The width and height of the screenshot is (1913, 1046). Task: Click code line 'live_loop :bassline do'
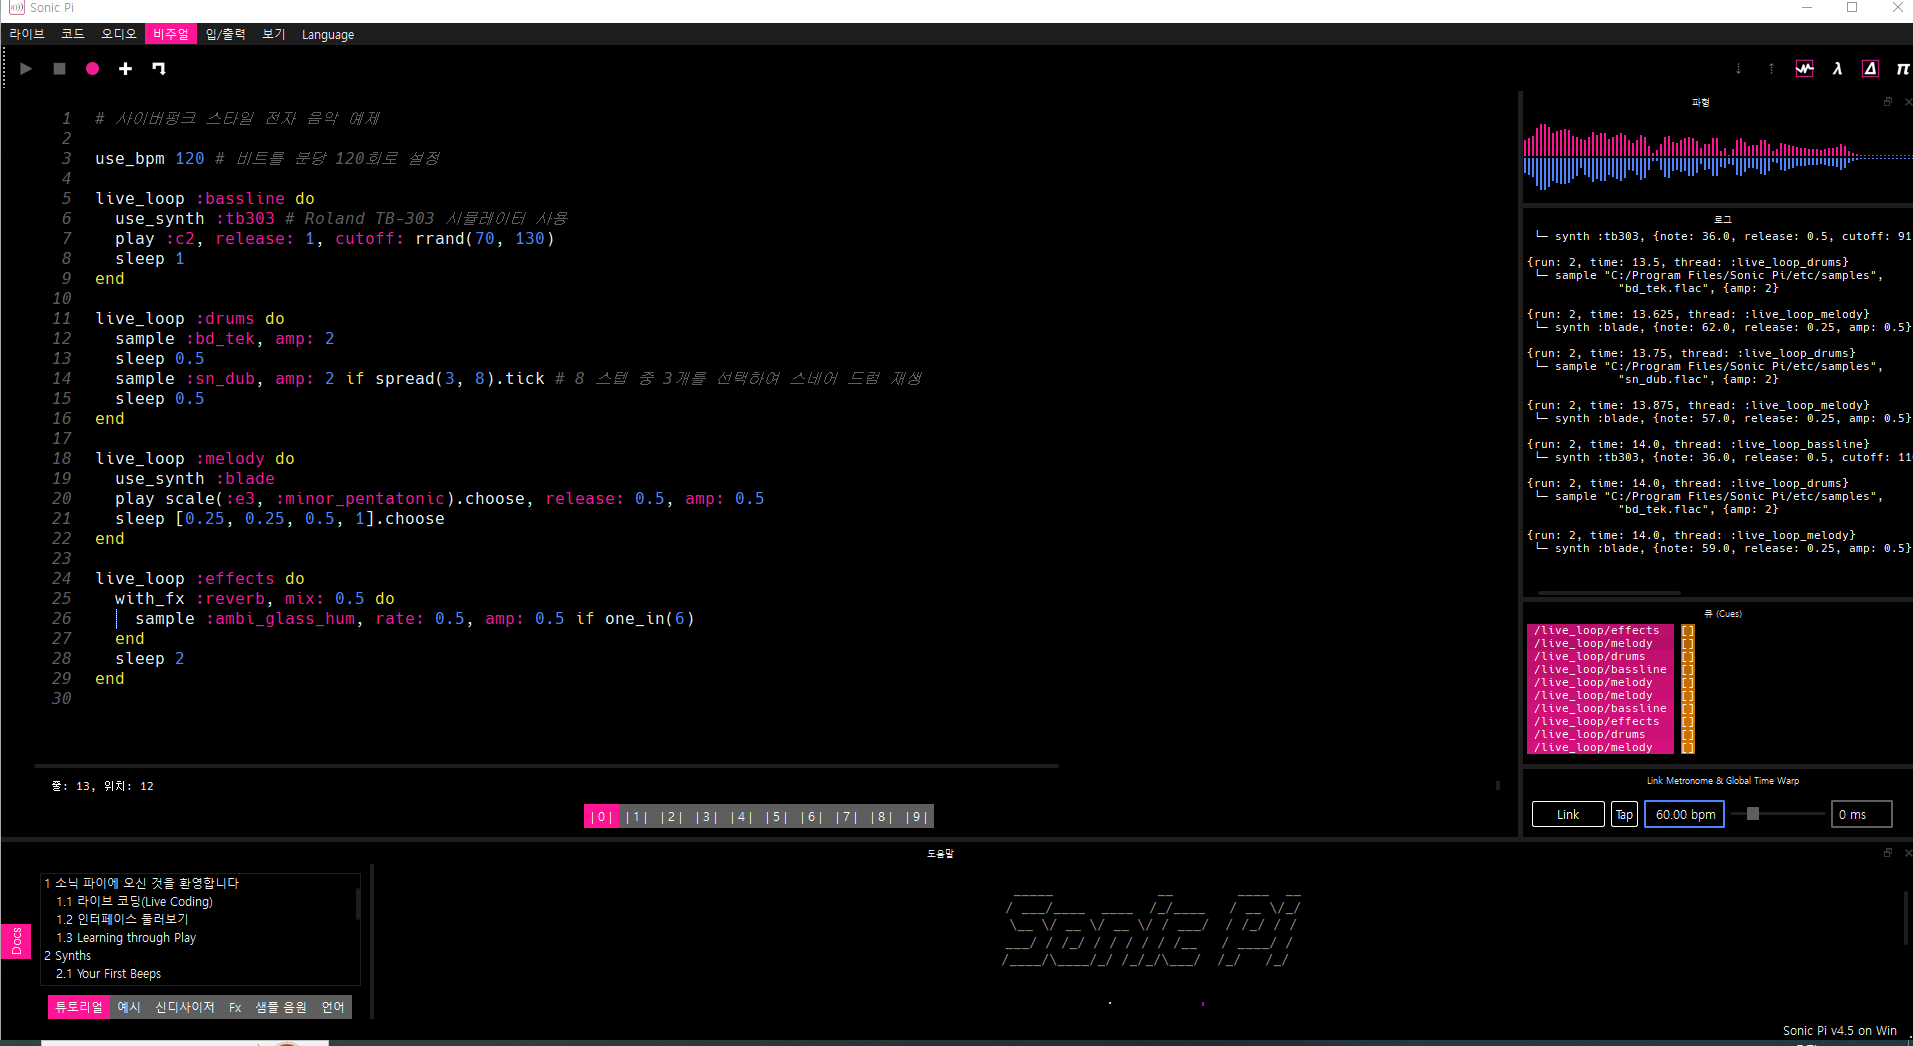pyautogui.click(x=204, y=198)
